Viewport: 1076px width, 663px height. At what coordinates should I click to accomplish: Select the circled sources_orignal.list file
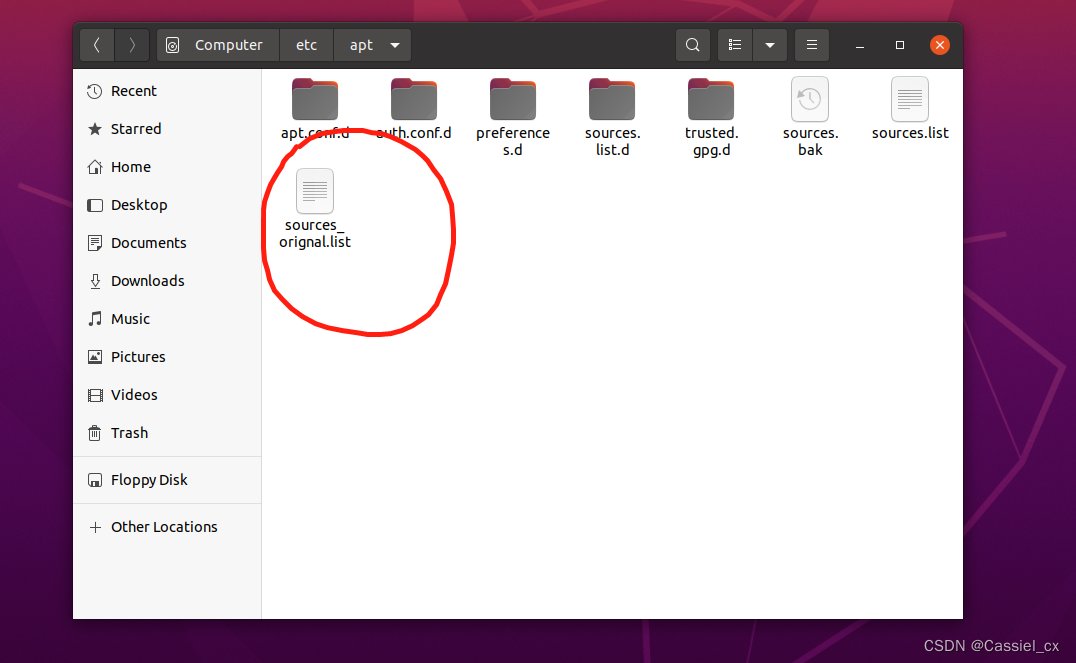(314, 191)
